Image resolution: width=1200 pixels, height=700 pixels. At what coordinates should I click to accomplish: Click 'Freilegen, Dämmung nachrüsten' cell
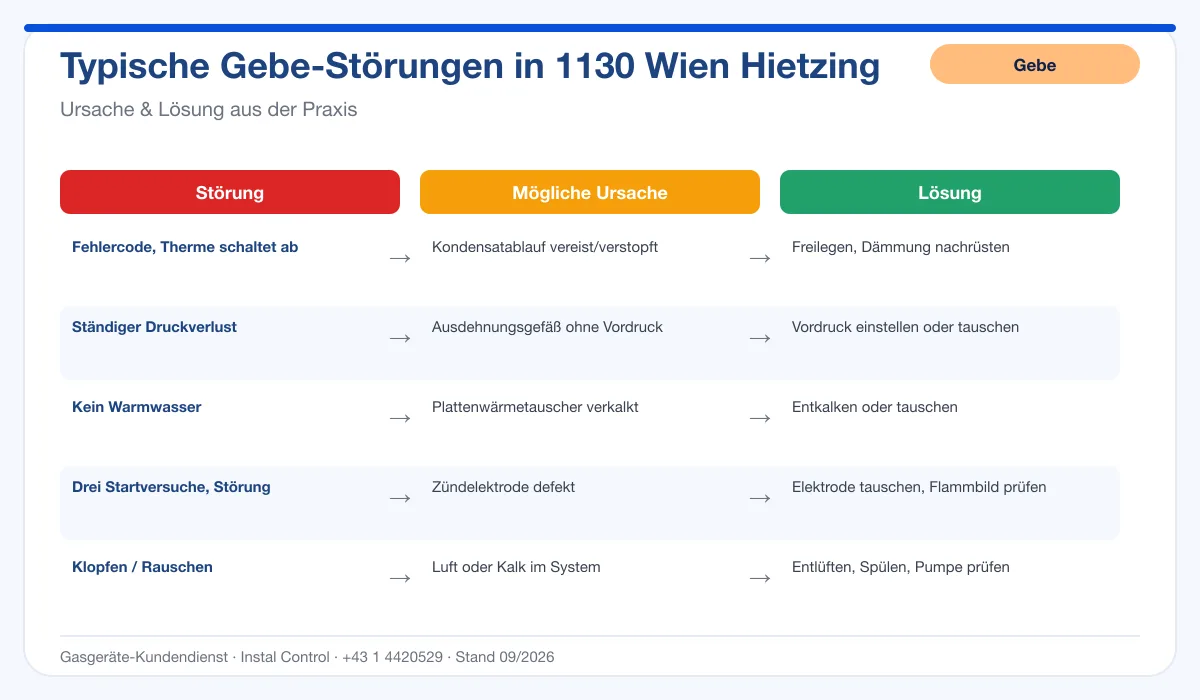click(x=901, y=247)
